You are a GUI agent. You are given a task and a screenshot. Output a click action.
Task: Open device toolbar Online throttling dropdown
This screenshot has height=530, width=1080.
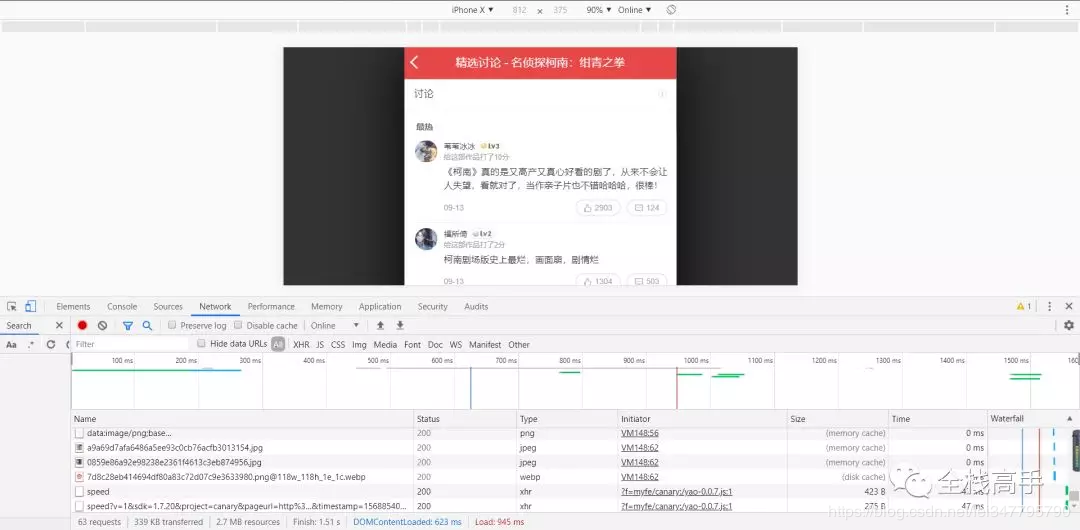[x=634, y=10]
